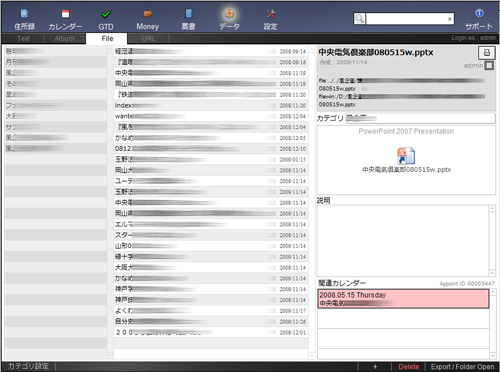Viewport: 500px width, 372px height.
Task: Select the file row dated 2008/09/14
Action: [x=211, y=51]
